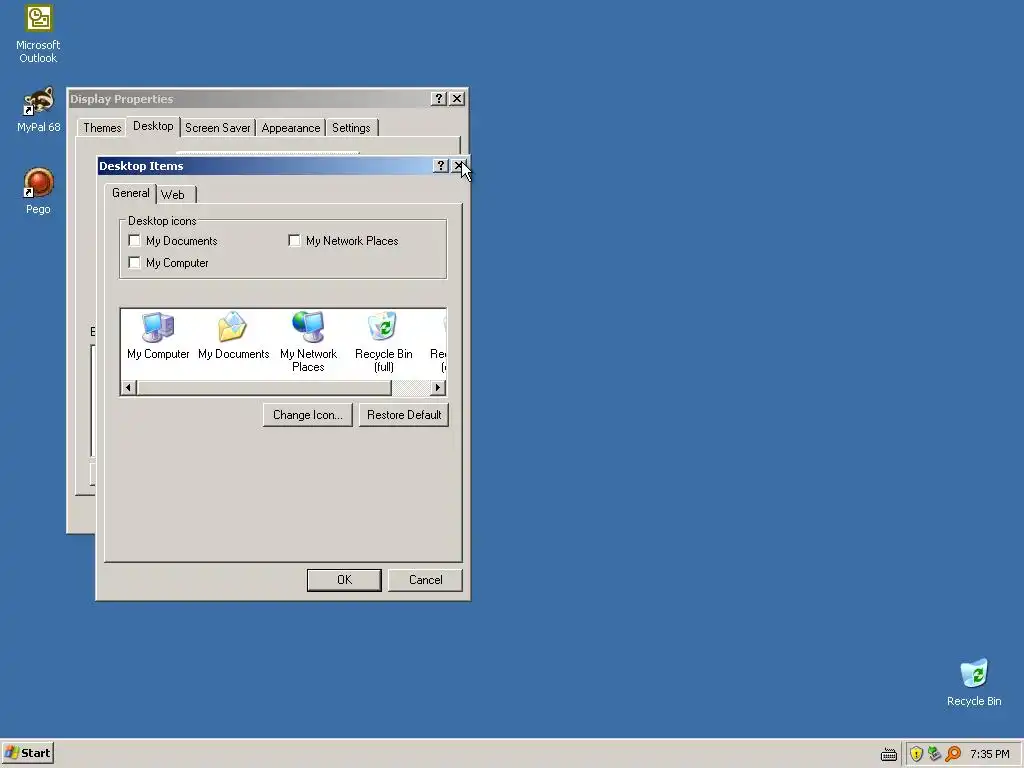The width and height of the screenshot is (1024, 768).
Task: Close the Display Properties window
Action: 457,99
